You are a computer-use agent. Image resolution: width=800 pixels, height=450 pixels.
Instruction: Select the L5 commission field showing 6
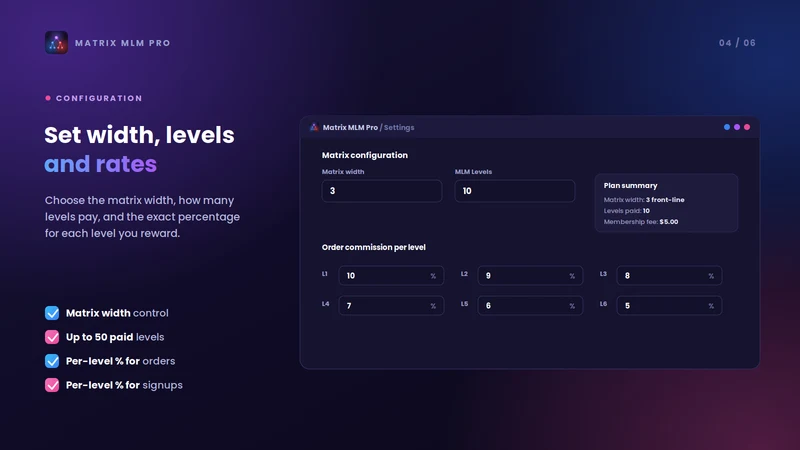530,306
